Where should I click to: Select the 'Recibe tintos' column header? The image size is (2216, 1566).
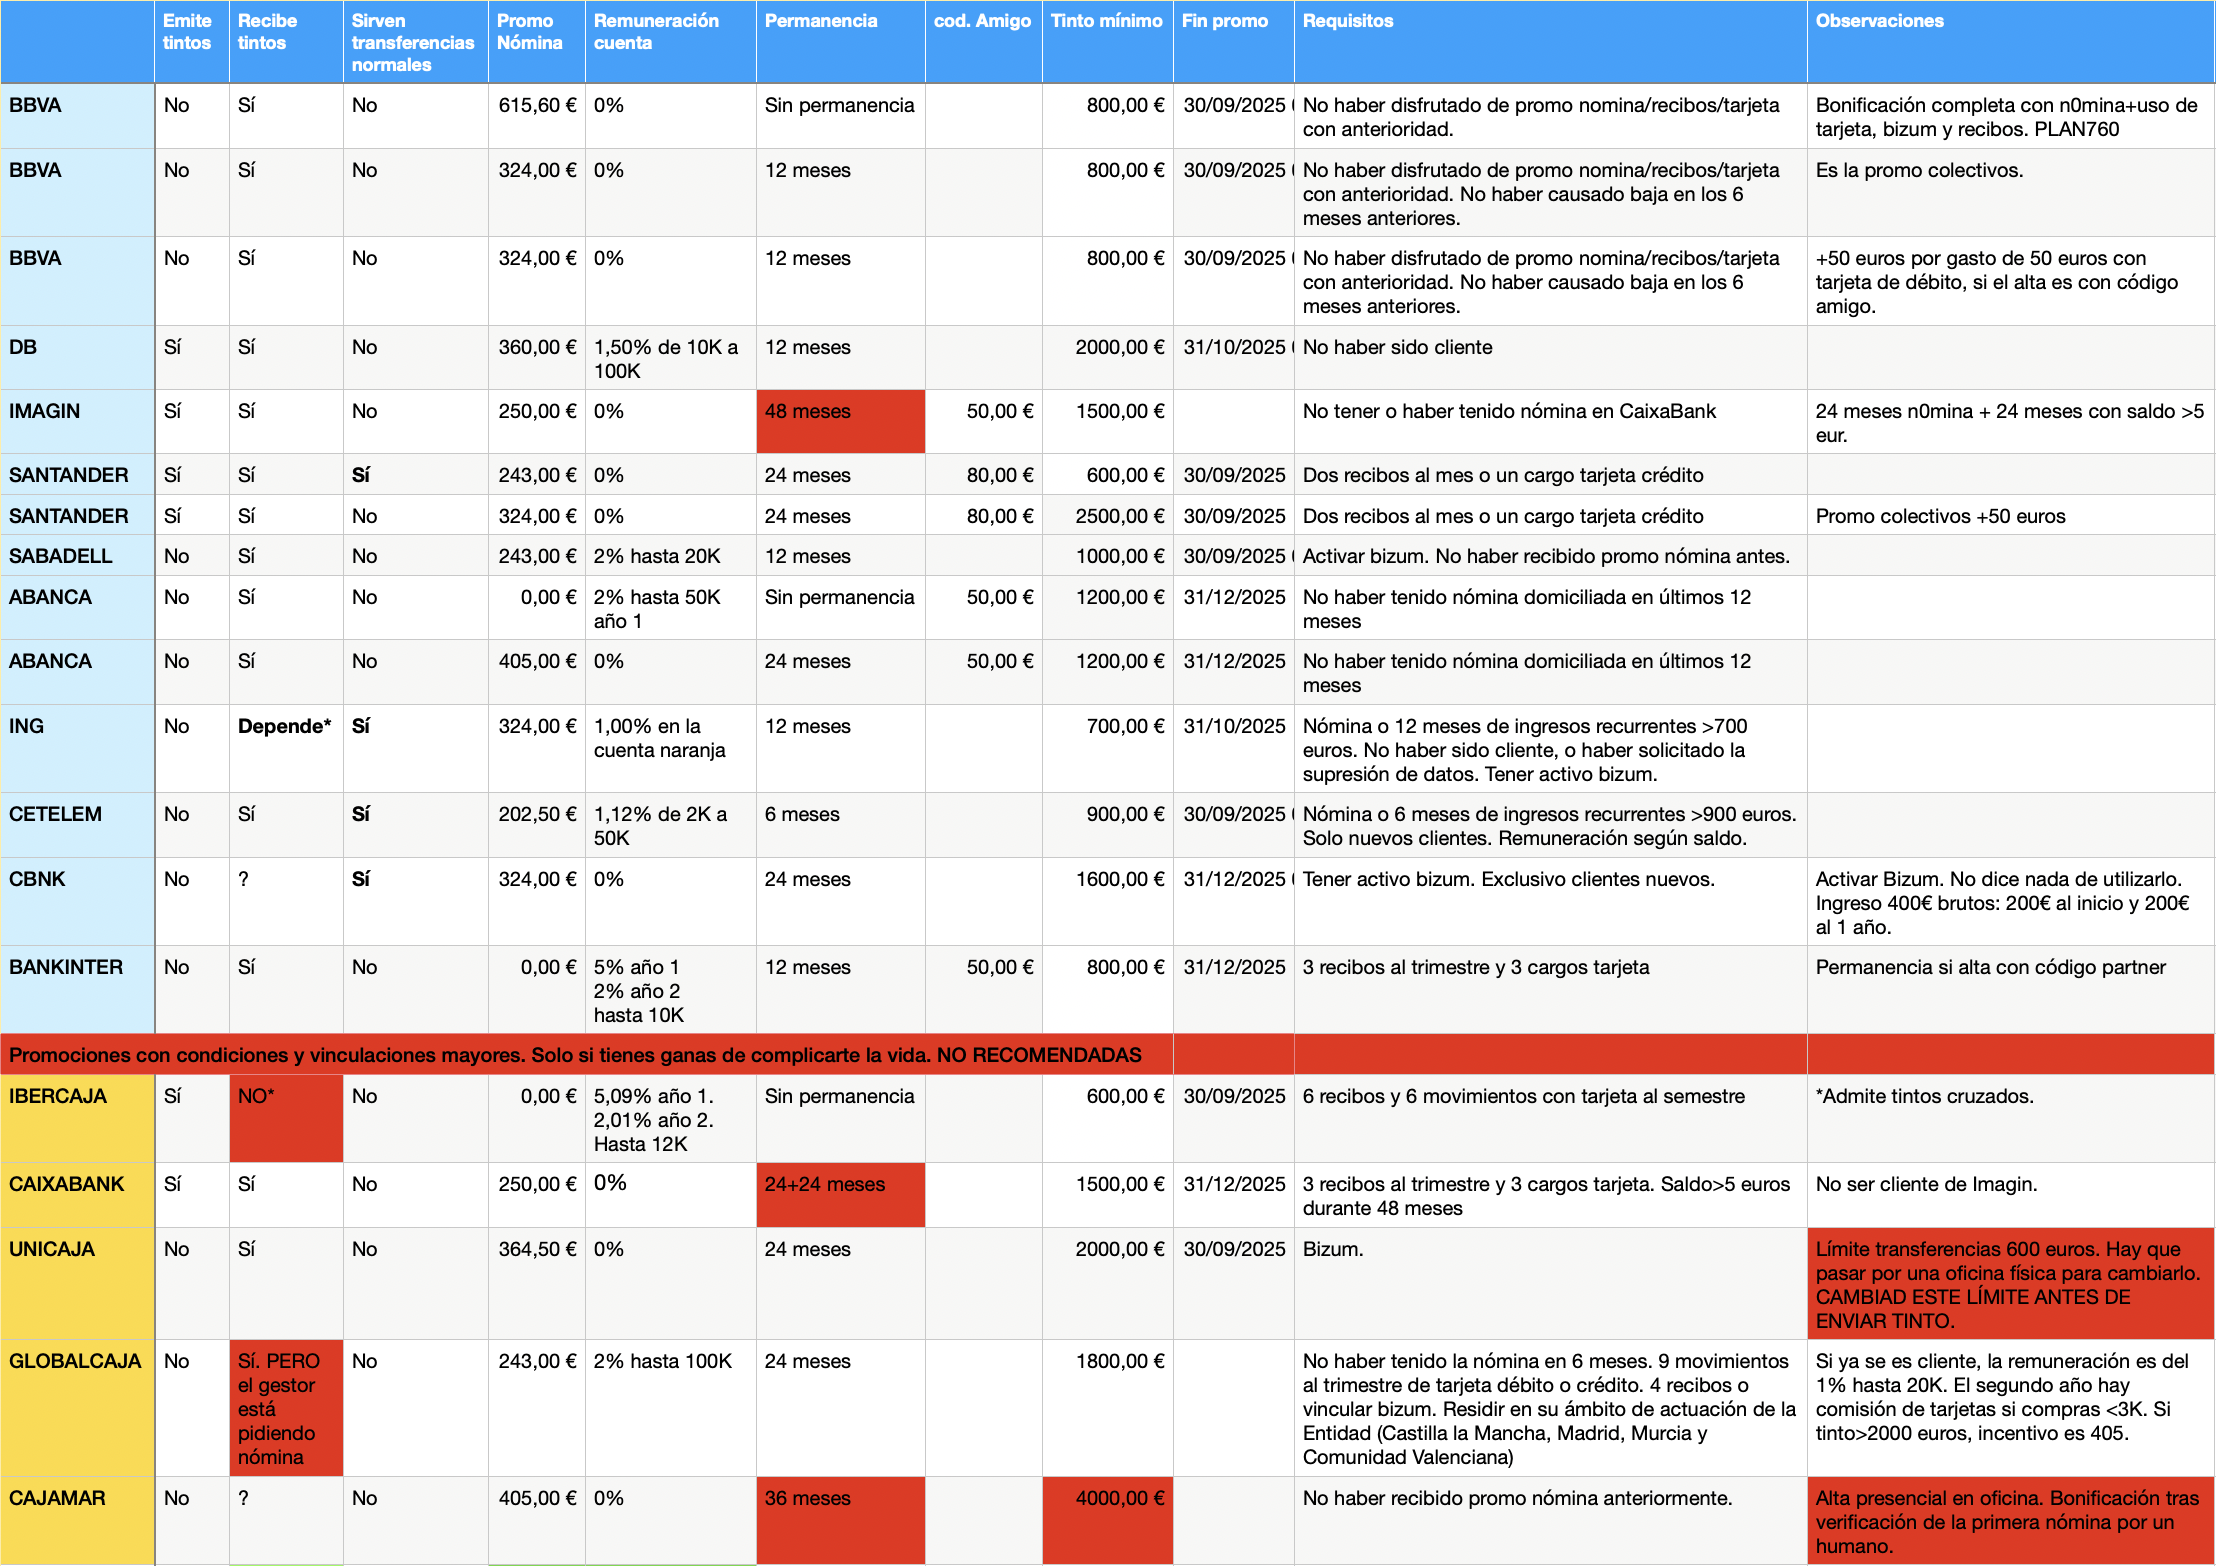click(286, 41)
